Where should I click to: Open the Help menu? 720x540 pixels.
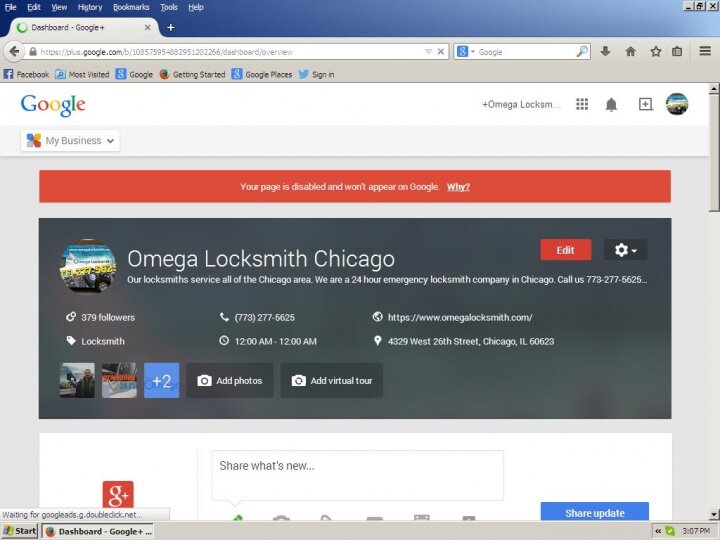click(196, 7)
